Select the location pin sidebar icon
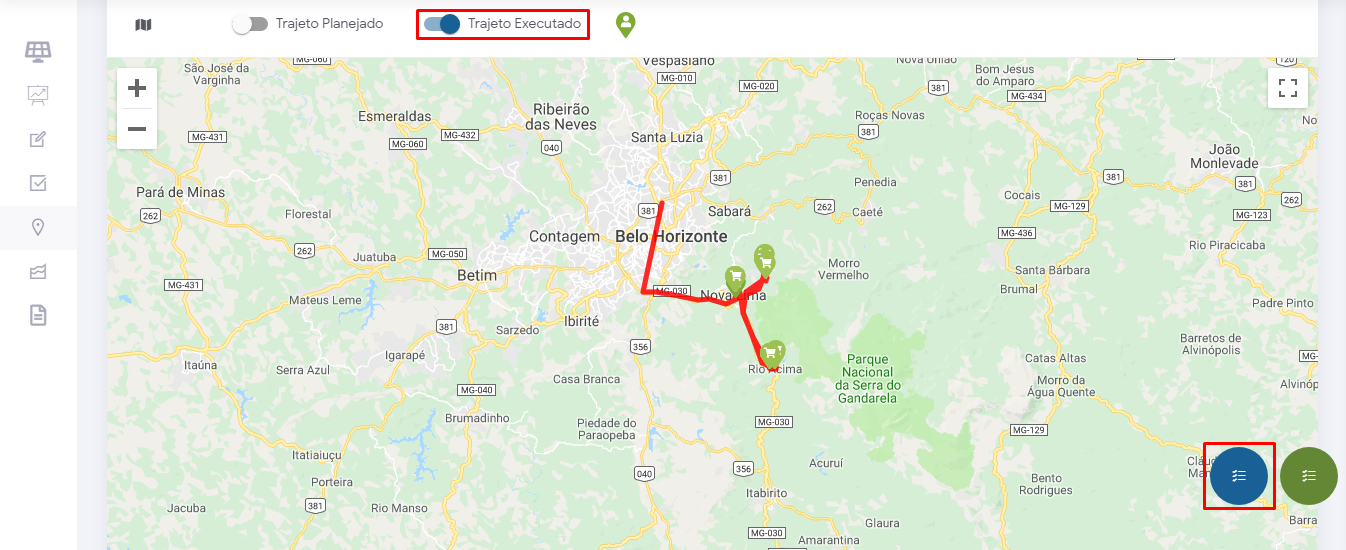This screenshot has width=1346, height=550. [38, 227]
